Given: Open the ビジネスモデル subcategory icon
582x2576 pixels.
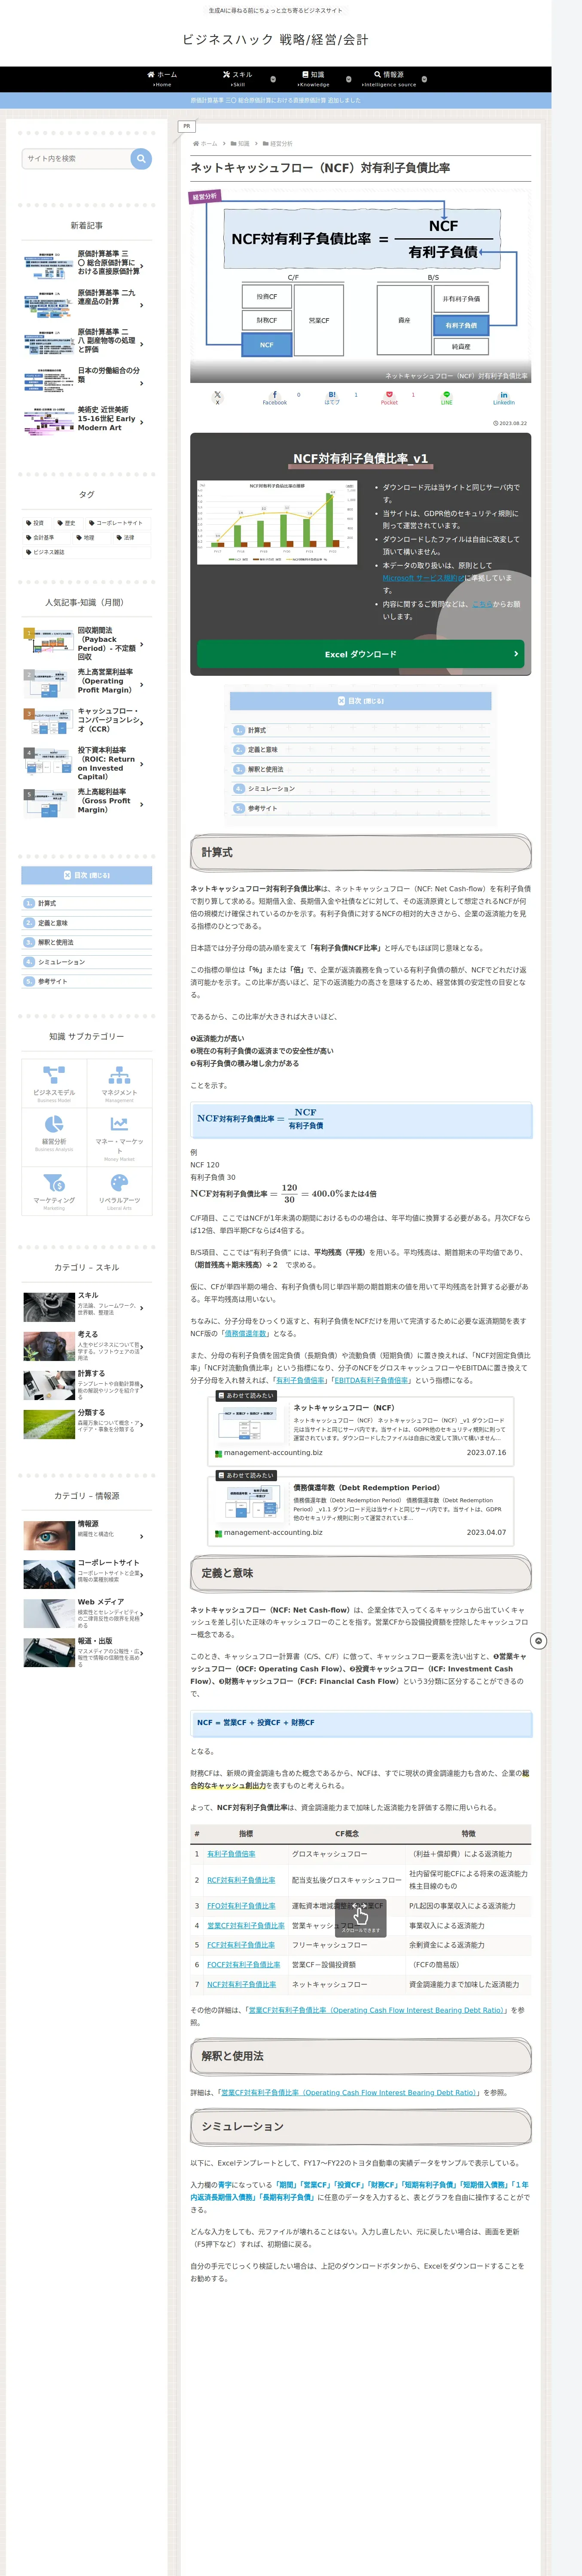Looking at the screenshot, I should pyautogui.click(x=54, y=1084).
